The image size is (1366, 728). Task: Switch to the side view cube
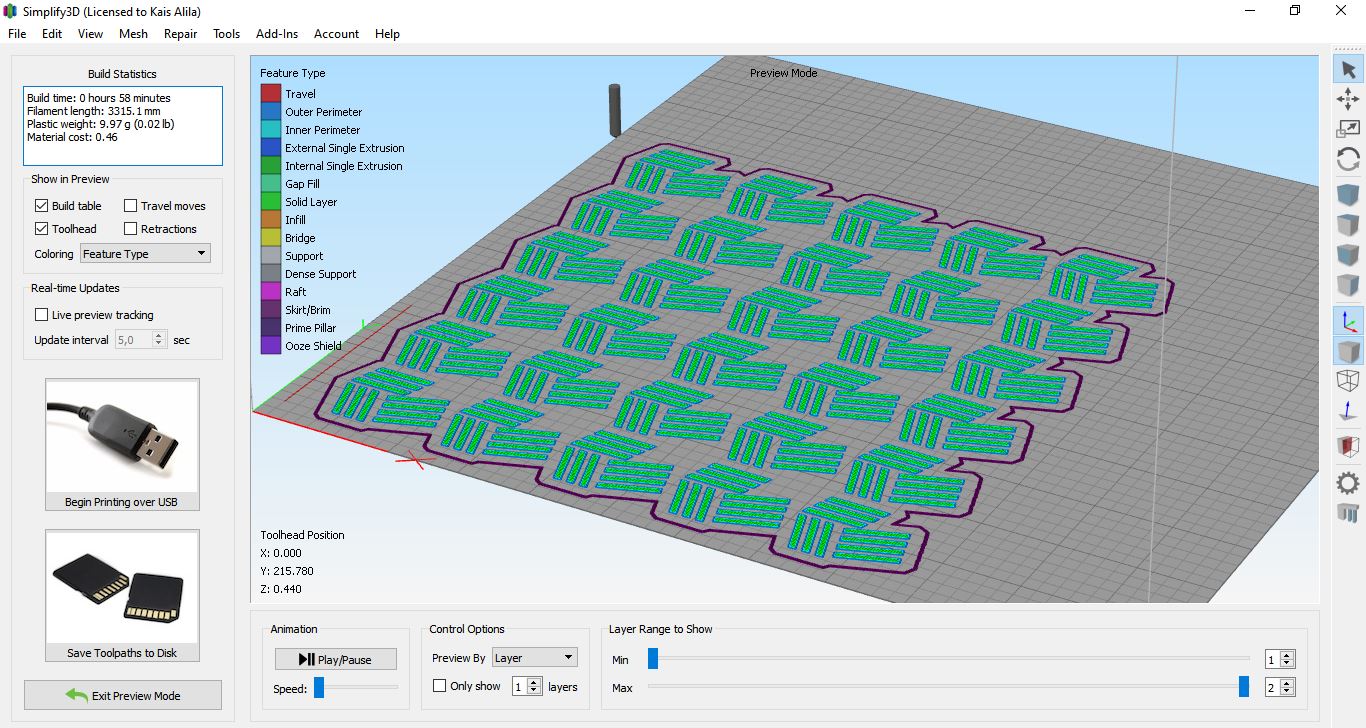1348,284
